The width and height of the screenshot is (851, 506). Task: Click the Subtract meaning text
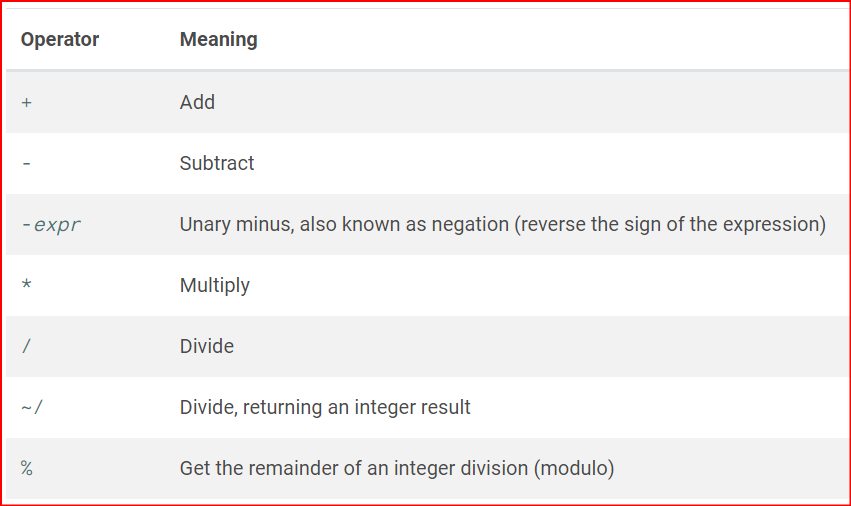pos(217,163)
